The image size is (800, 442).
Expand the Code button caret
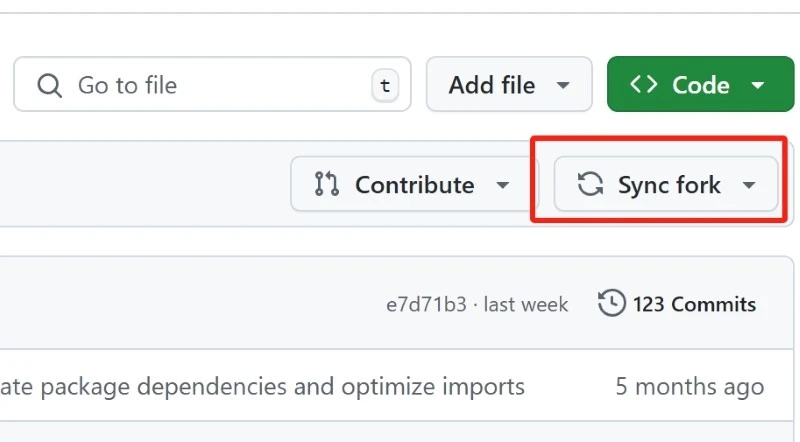[x=758, y=85]
